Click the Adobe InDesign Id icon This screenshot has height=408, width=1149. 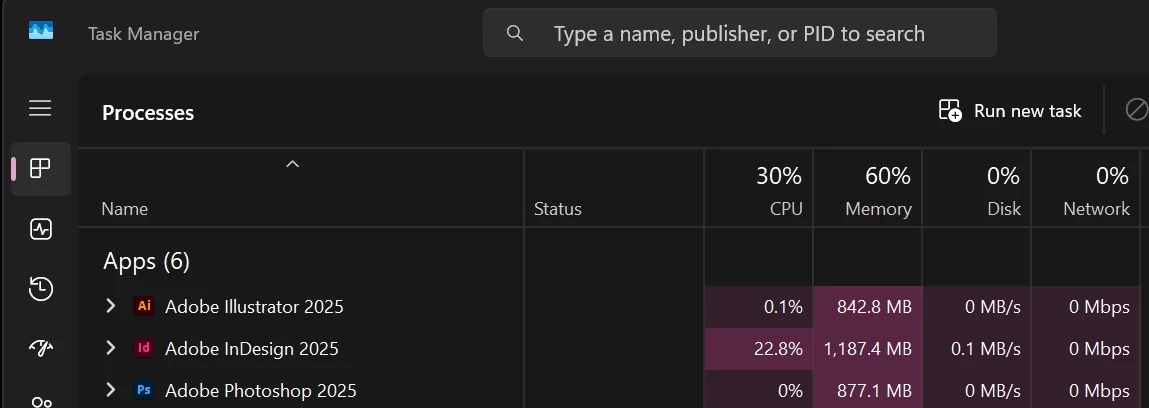click(144, 348)
